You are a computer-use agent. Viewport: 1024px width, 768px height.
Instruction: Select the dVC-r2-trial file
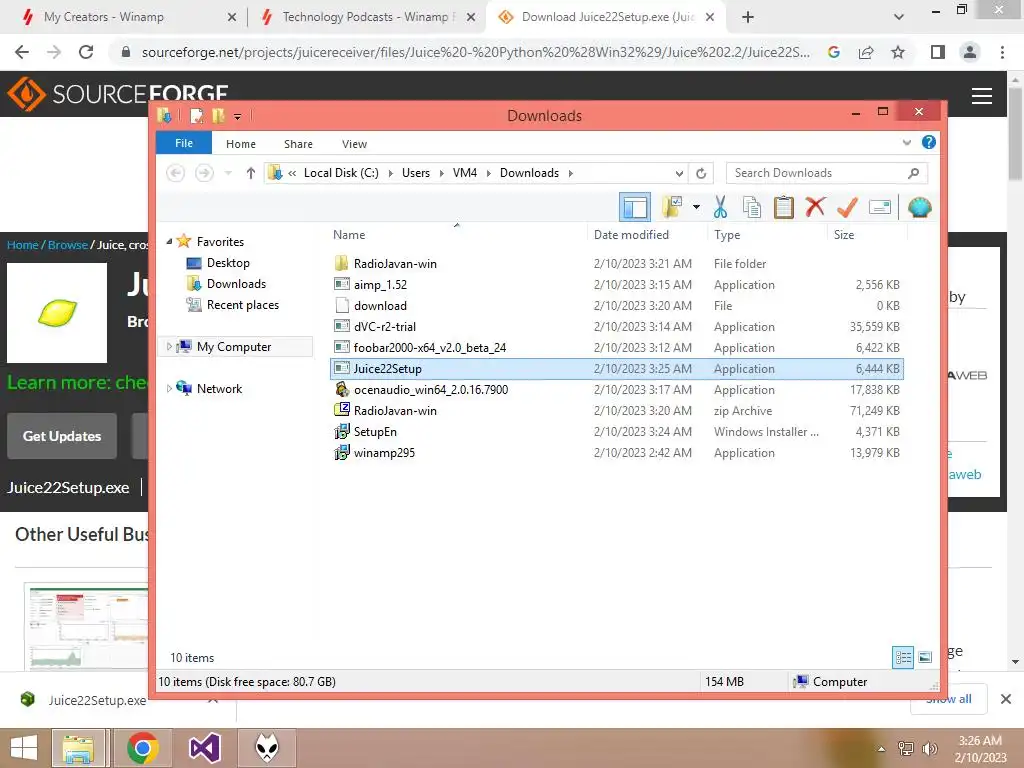pos(616,327)
